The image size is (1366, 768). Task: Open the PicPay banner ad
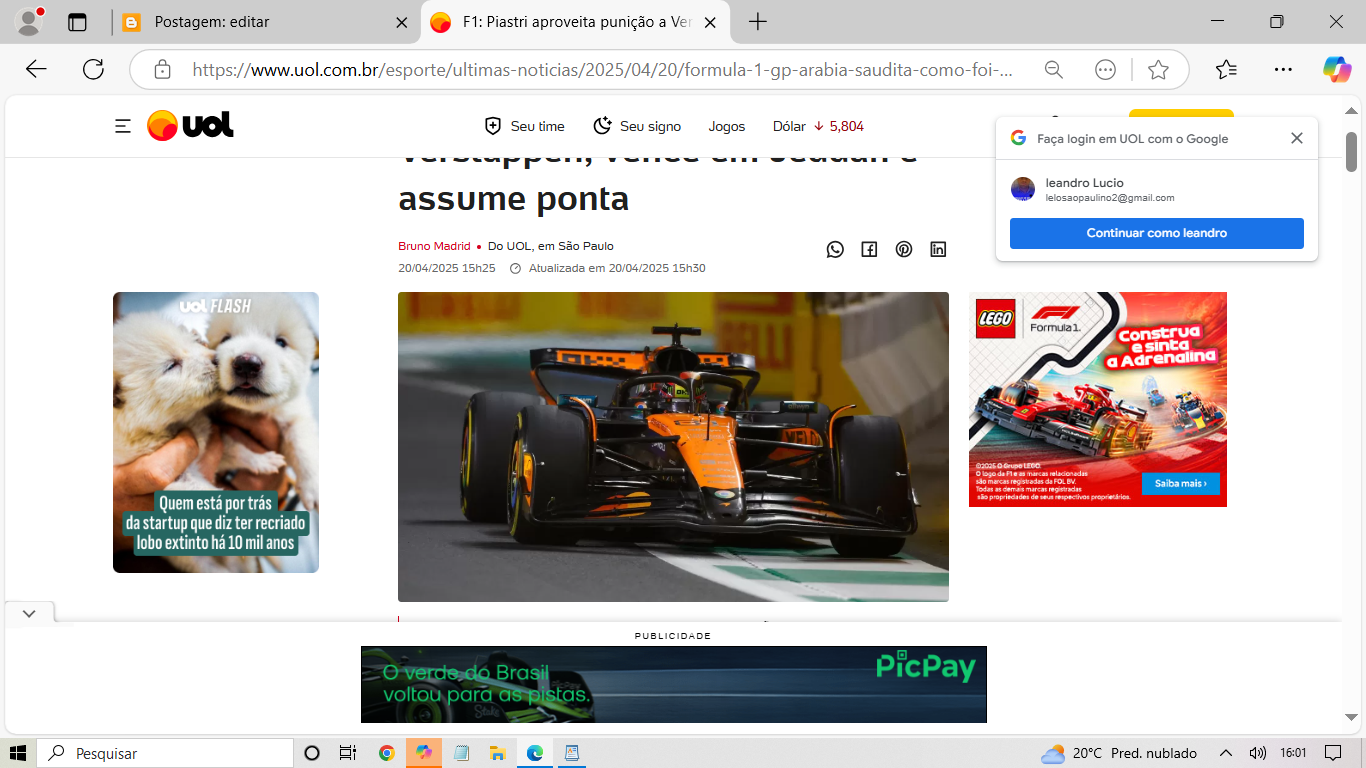pos(674,684)
